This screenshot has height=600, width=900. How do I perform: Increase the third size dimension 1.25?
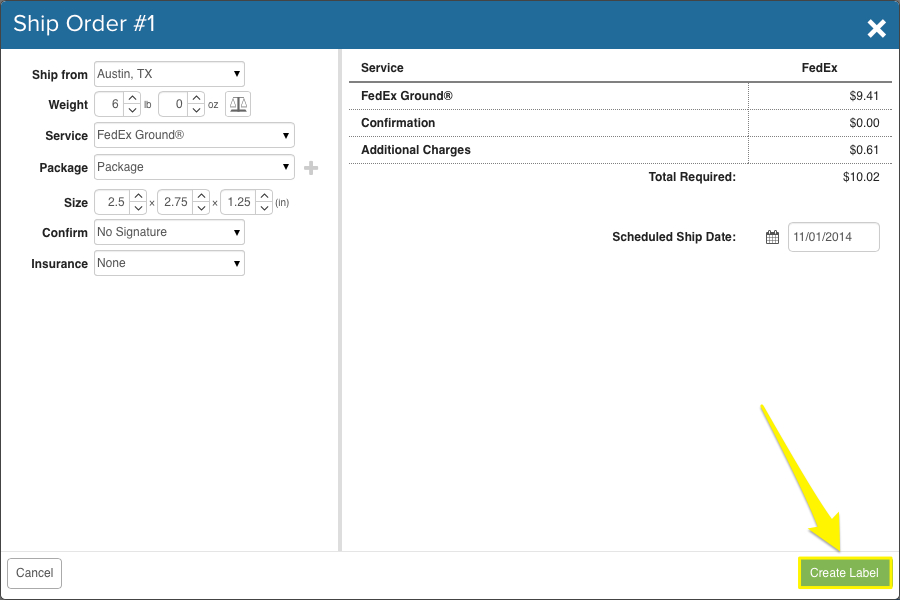coord(264,196)
